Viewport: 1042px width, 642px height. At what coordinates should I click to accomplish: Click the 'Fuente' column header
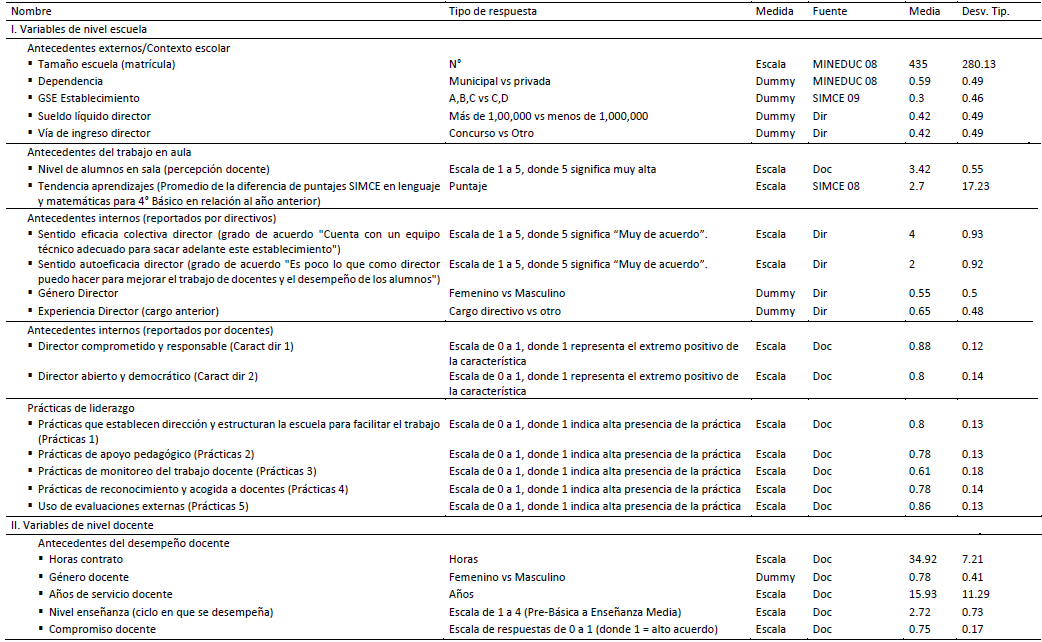coord(832,12)
